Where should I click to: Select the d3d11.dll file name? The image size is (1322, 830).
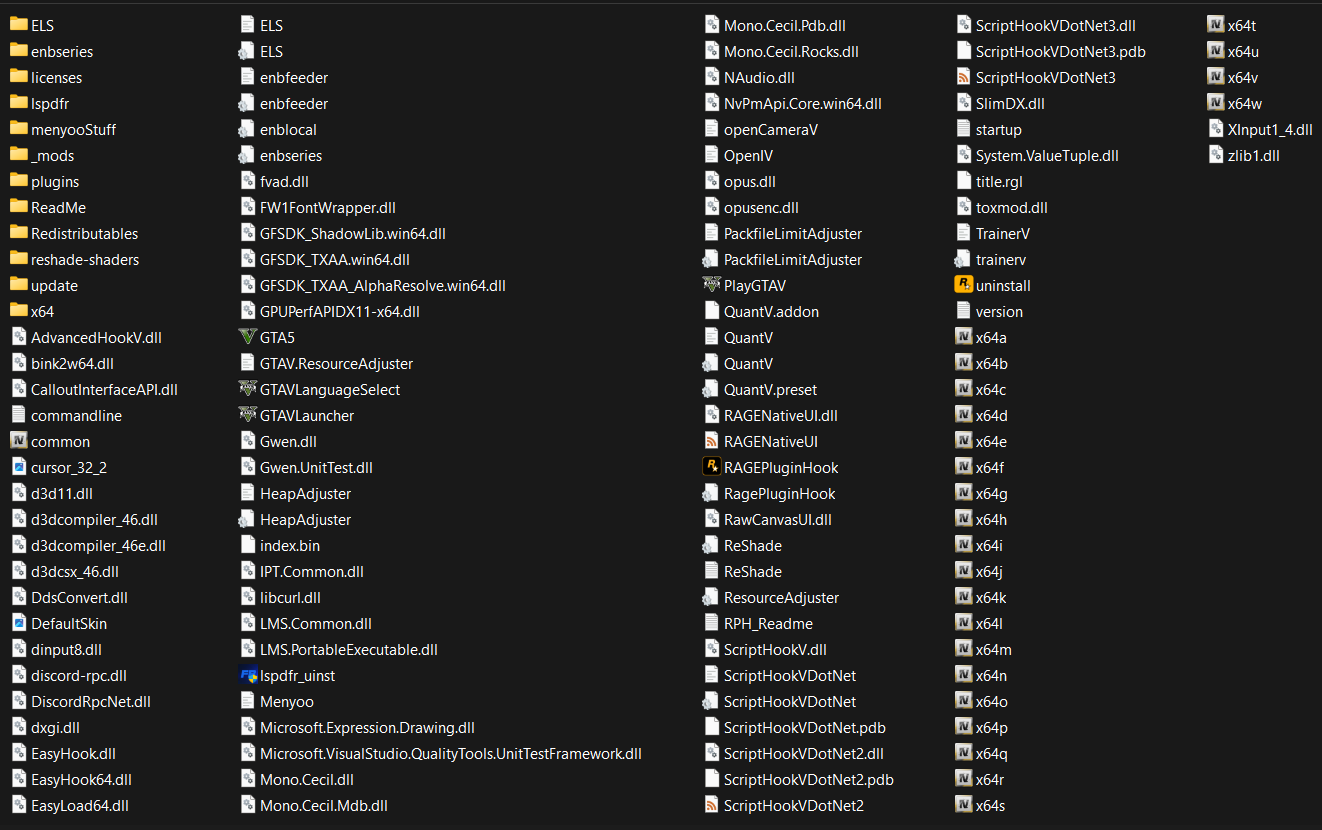62,493
